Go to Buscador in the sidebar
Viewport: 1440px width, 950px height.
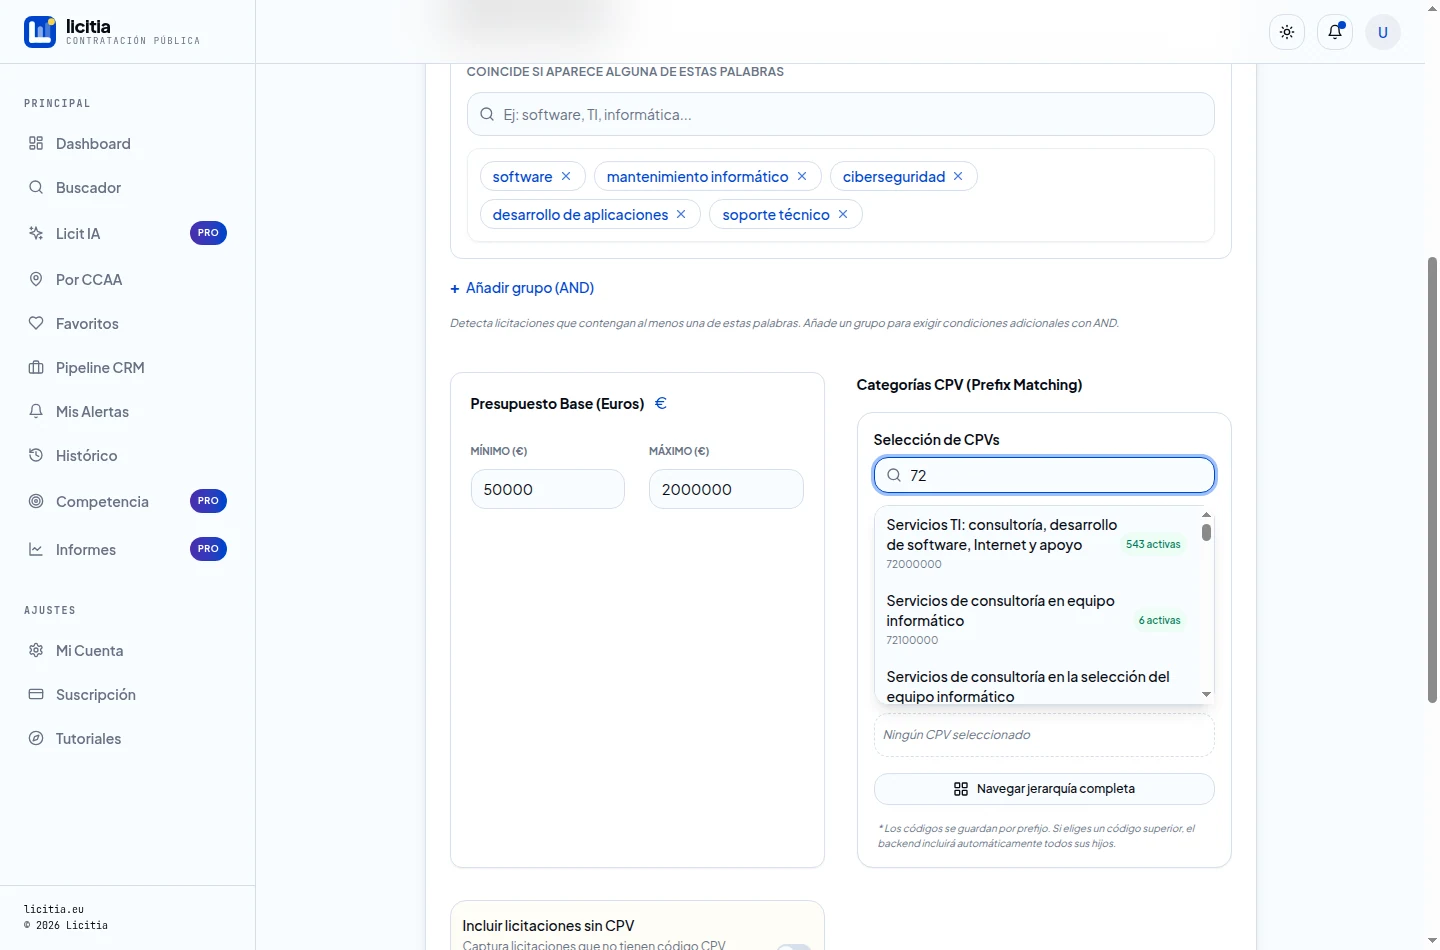pyautogui.click(x=127, y=187)
